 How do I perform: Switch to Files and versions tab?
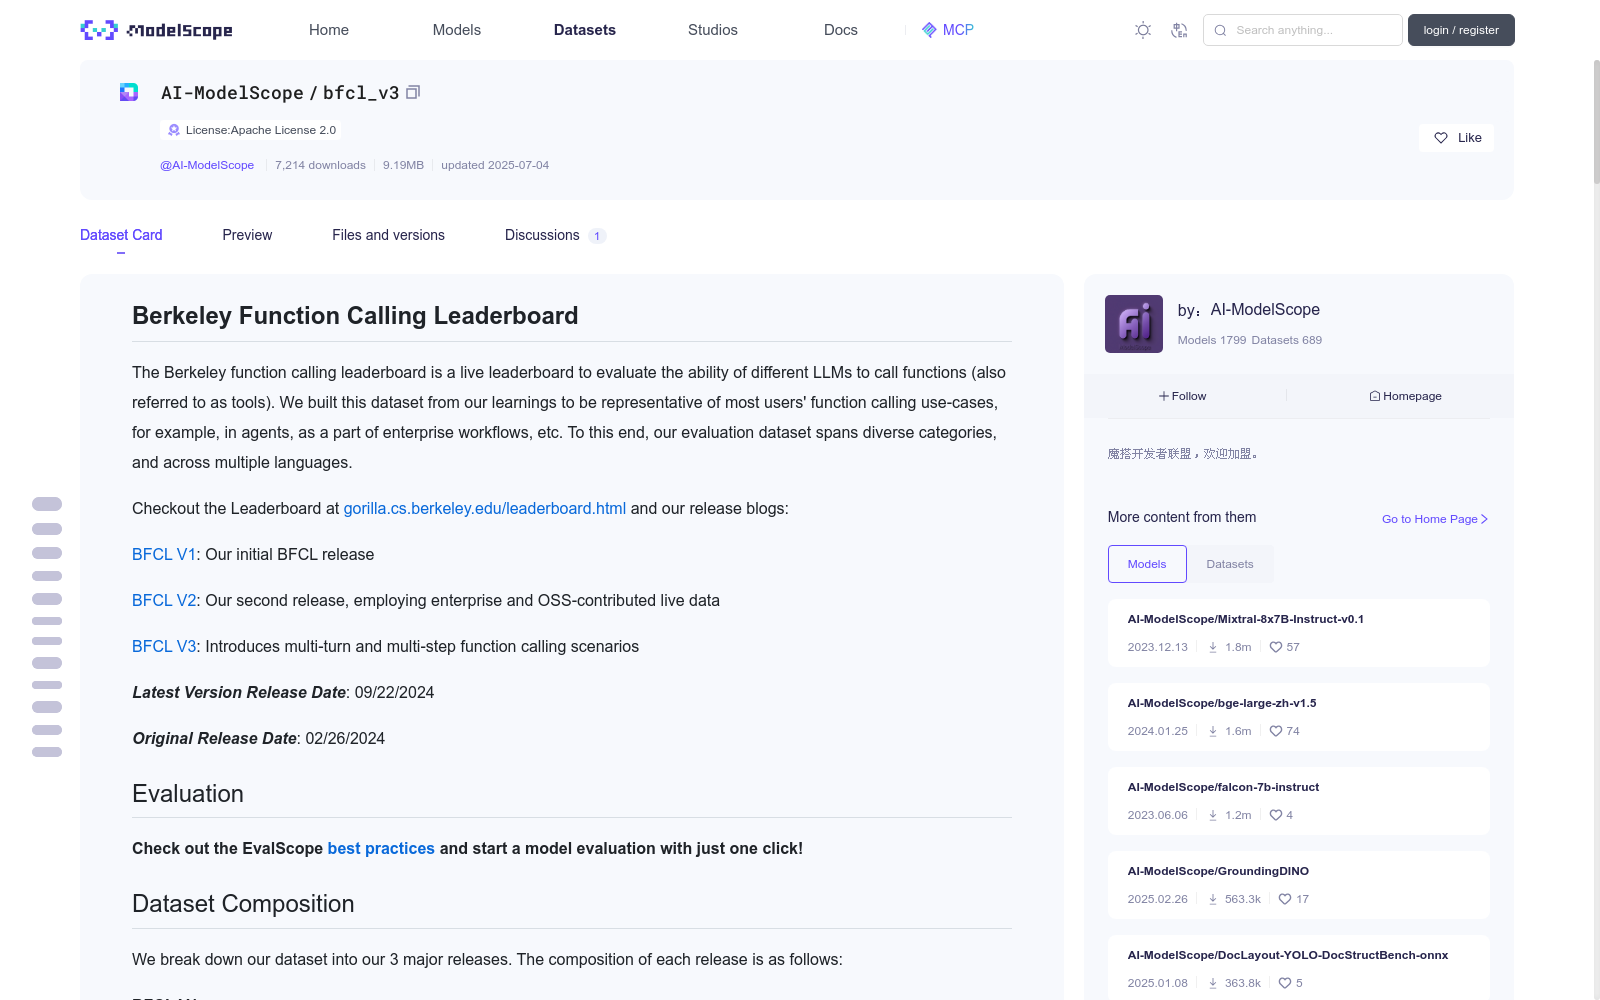[x=388, y=235]
